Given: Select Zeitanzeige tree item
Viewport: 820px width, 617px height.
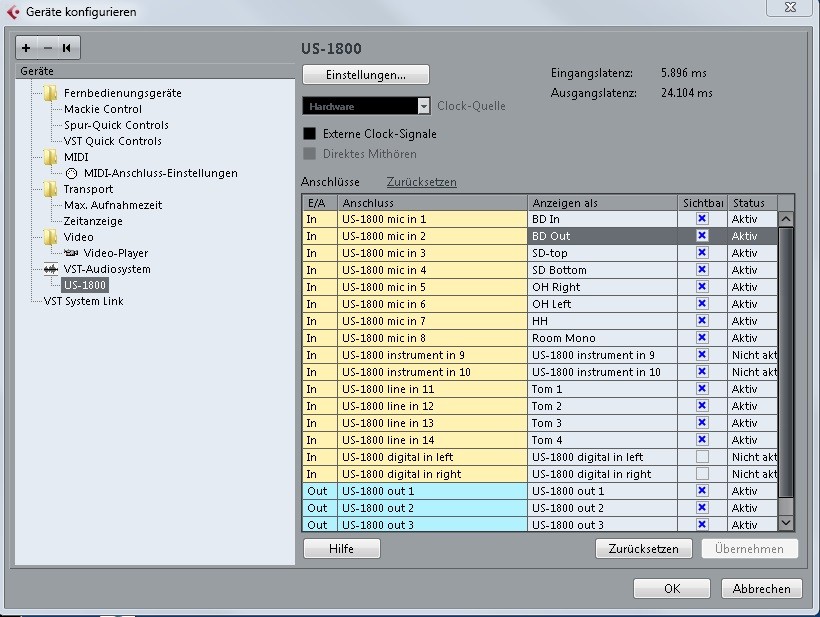Looking at the screenshot, I should click(x=93, y=221).
